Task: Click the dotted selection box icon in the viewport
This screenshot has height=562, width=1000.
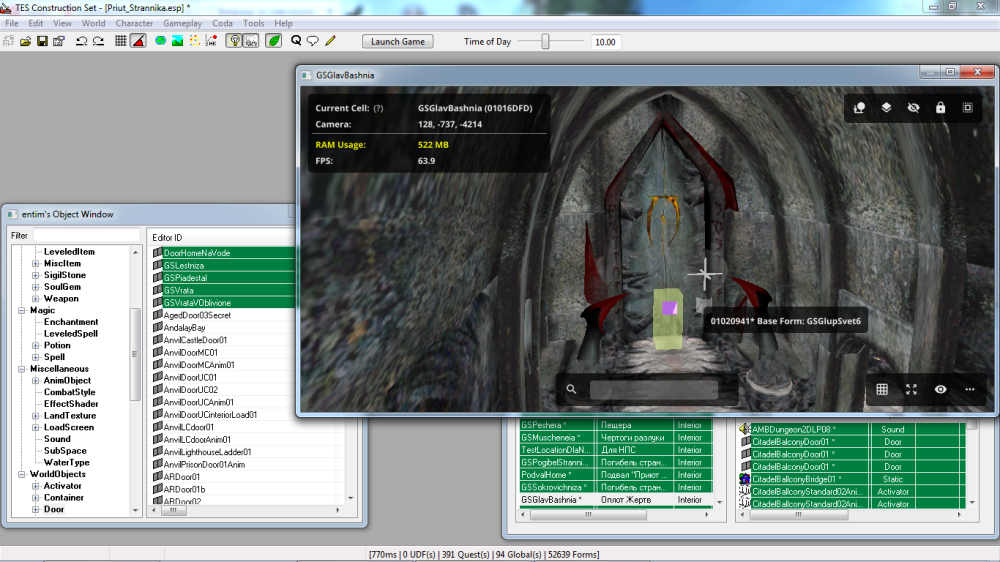Action: pyautogui.click(x=967, y=108)
